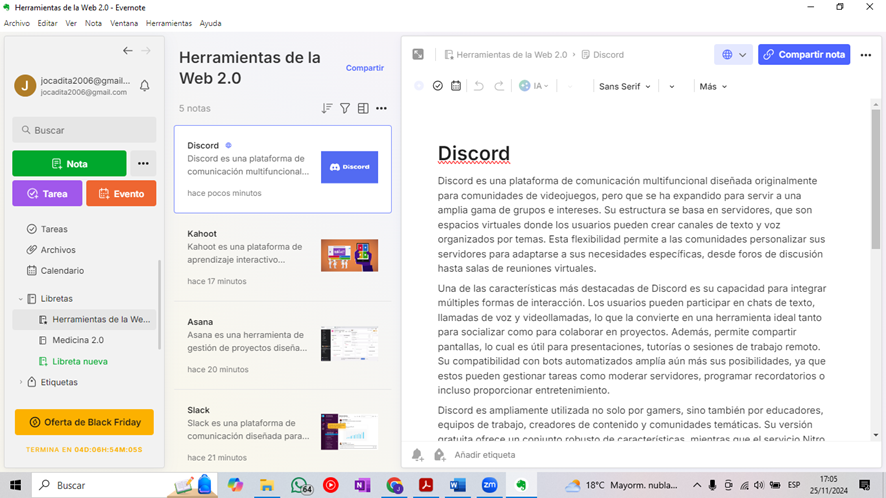Open Word from the taskbar
Image resolution: width=886 pixels, height=498 pixels.
pos(458,485)
